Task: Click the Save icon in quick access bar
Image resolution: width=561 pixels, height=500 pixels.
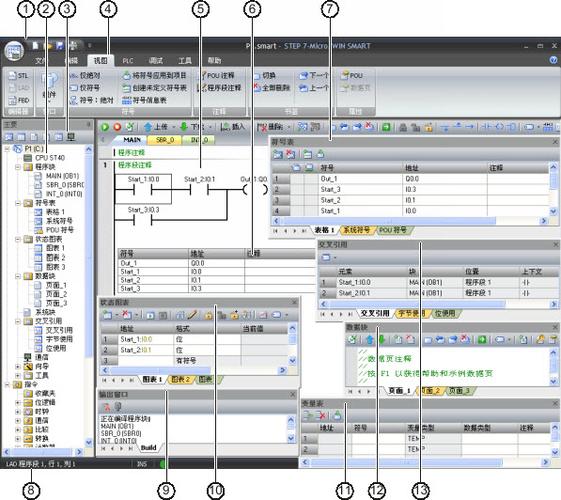Action: point(60,45)
